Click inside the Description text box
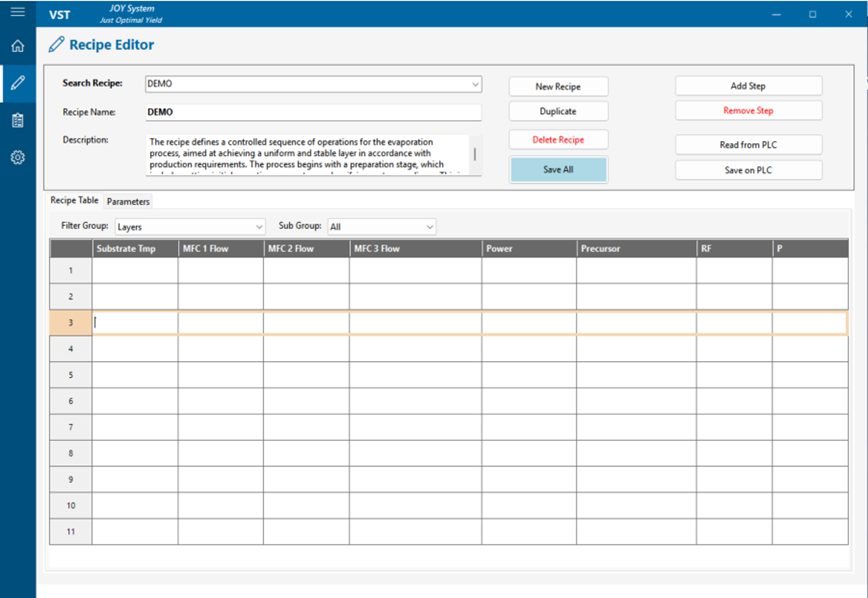The height and width of the screenshot is (598, 868). click(x=307, y=155)
